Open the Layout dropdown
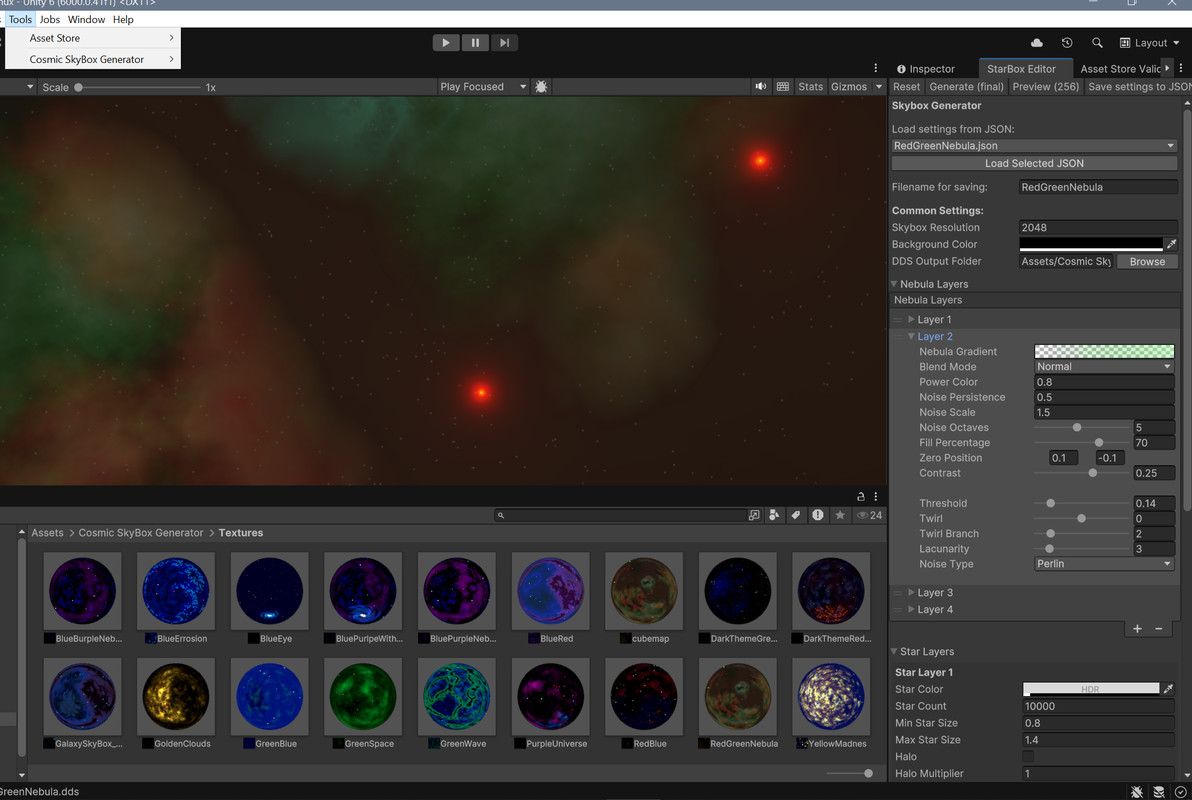 coord(1149,43)
